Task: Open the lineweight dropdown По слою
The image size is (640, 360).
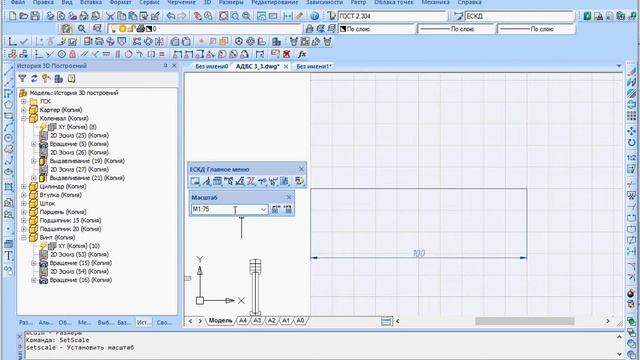Action: click(x=536, y=29)
